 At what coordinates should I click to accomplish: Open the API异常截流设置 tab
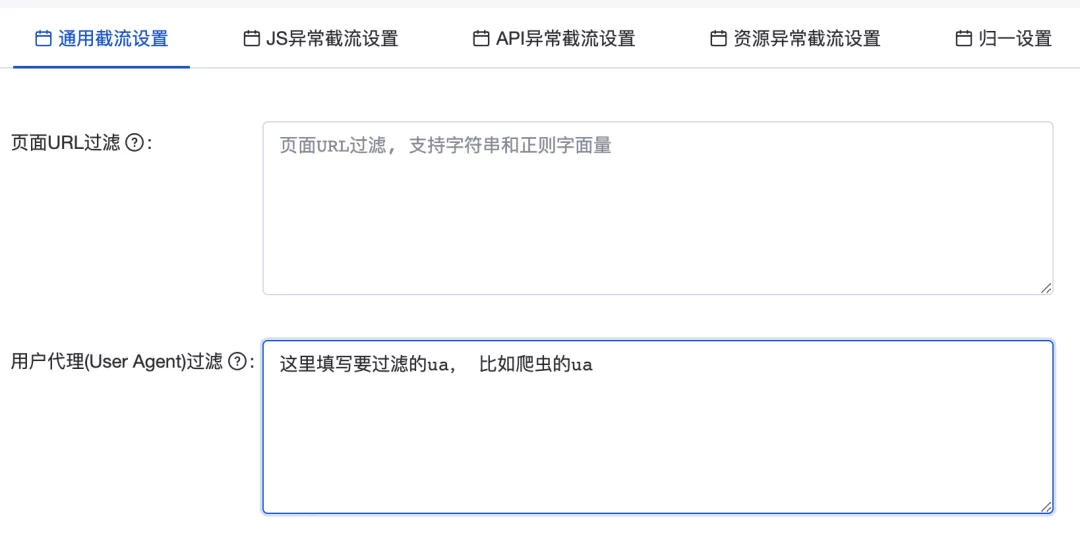click(x=554, y=39)
